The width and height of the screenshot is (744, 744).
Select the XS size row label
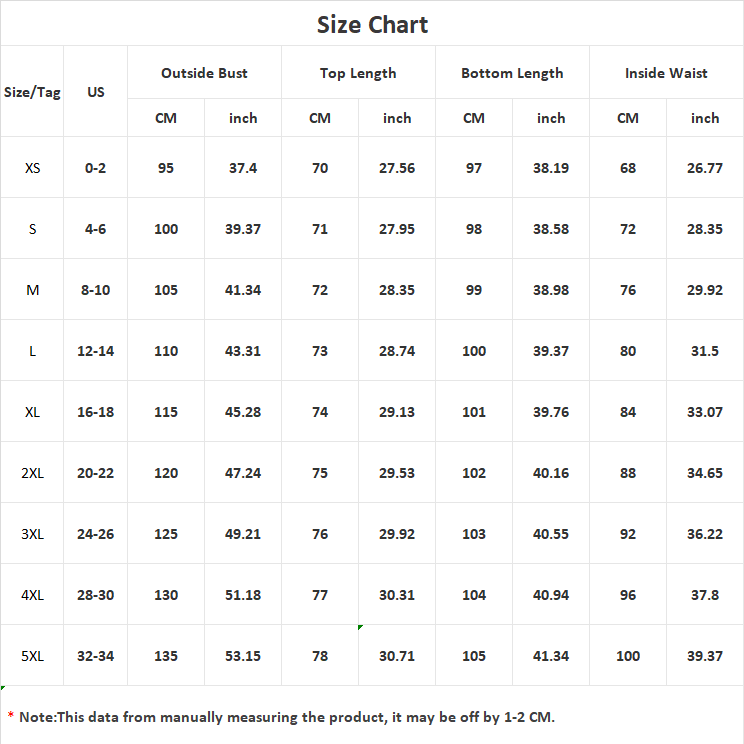(x=32, y=168)
